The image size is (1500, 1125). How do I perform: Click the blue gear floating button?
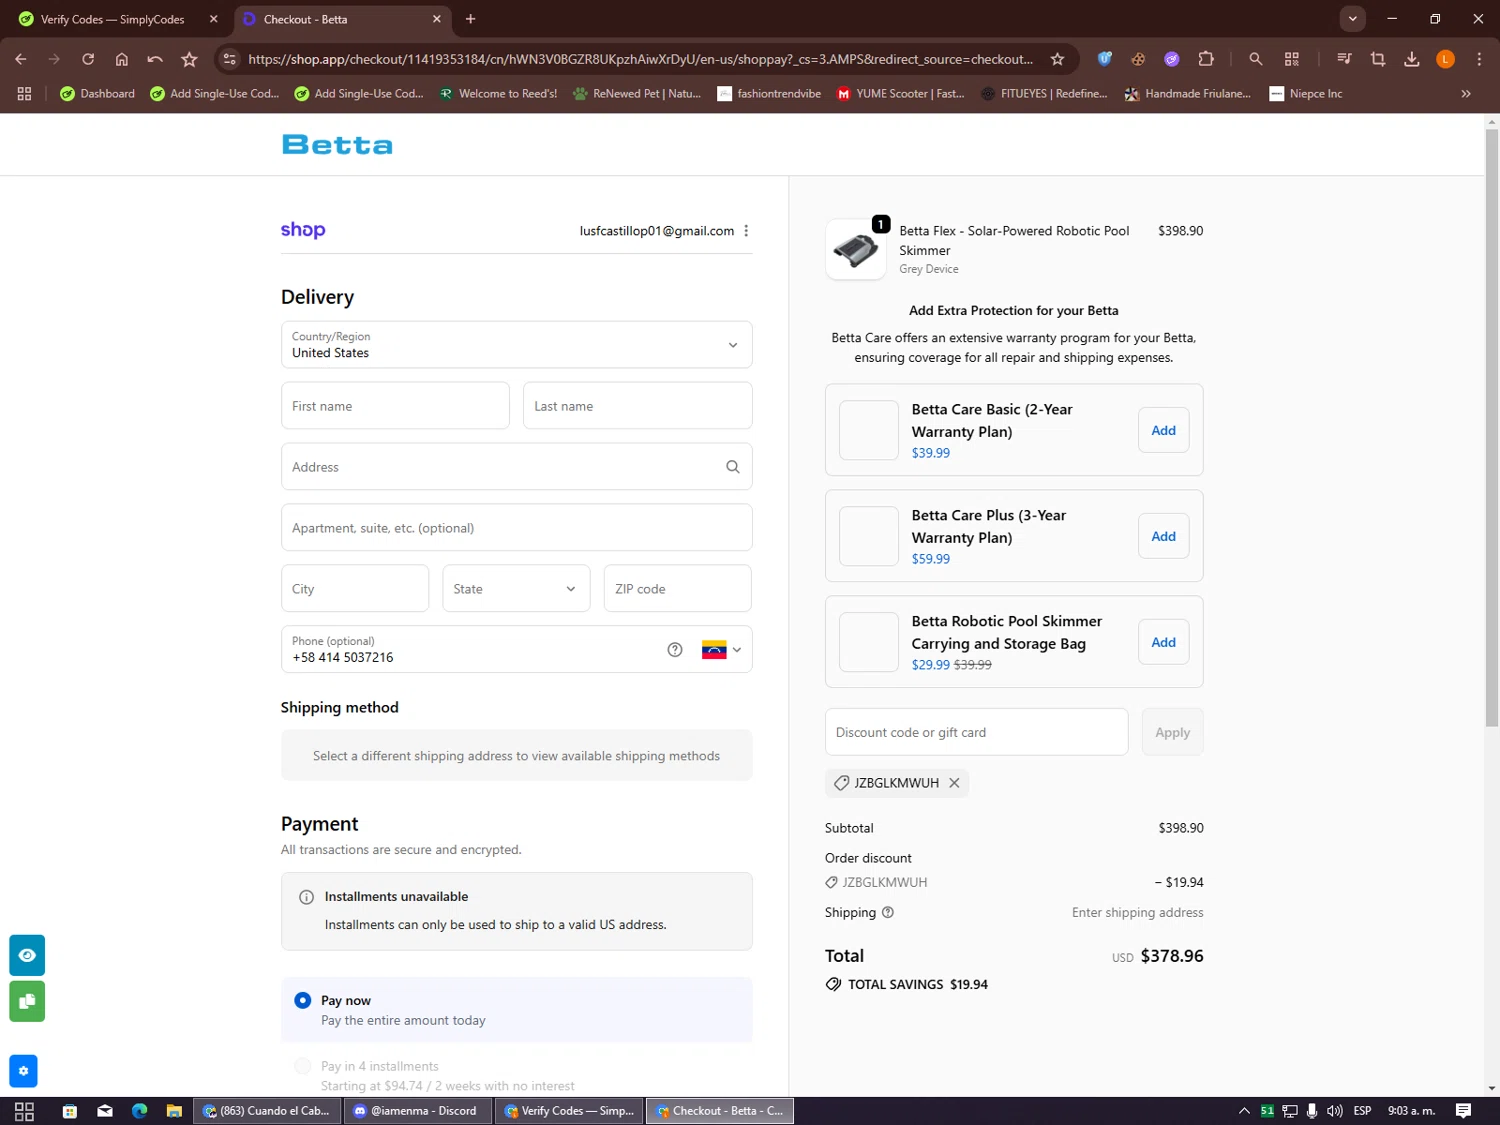click(23, 1071)
